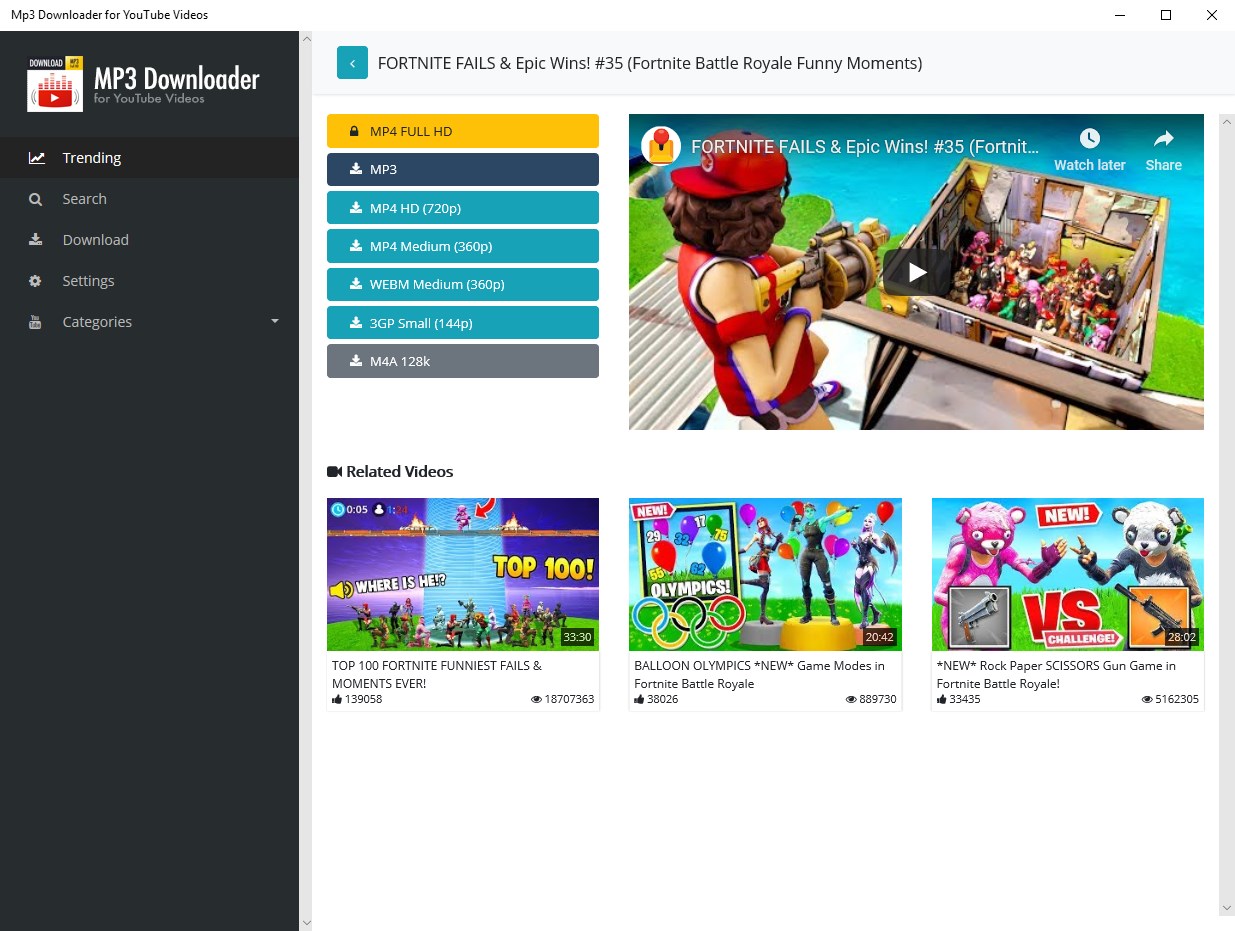Click the 28:02 duration badge

[x=1182, y=637]
